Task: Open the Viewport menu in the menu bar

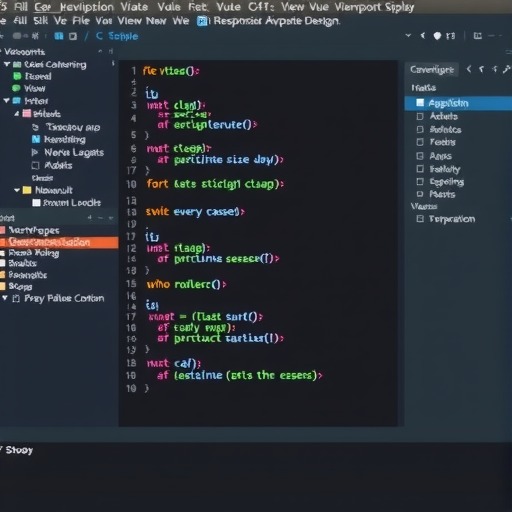Action: tap(358, 7)
